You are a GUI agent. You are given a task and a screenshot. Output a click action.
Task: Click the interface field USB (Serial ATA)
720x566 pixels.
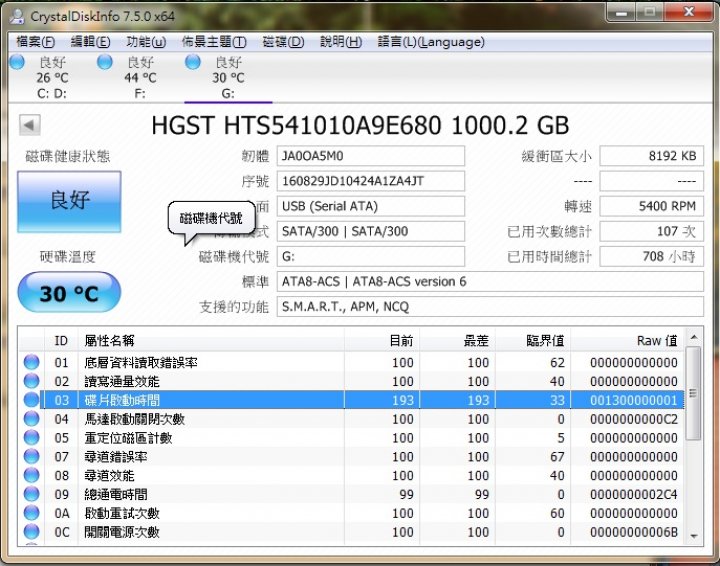(371, 206)
